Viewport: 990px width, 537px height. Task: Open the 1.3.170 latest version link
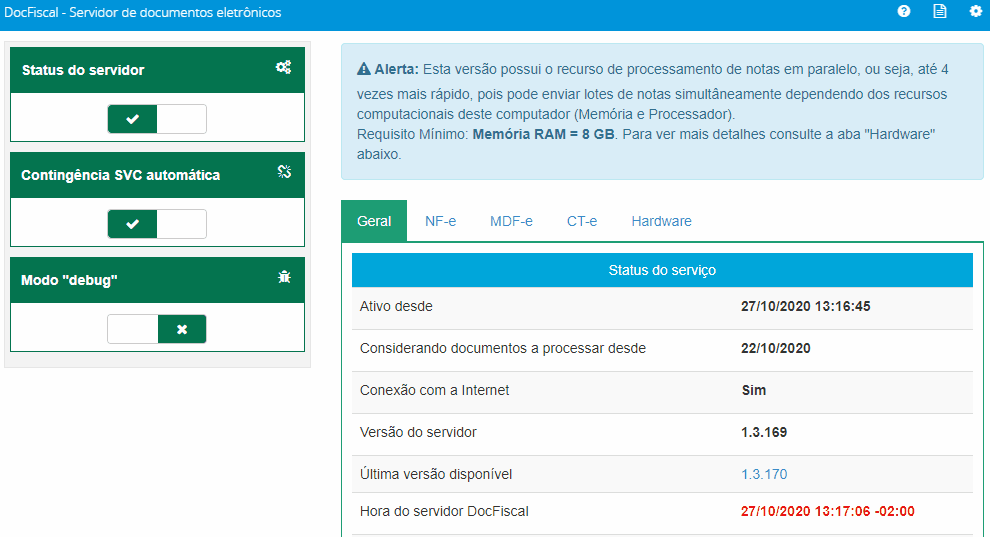(764, 475)
